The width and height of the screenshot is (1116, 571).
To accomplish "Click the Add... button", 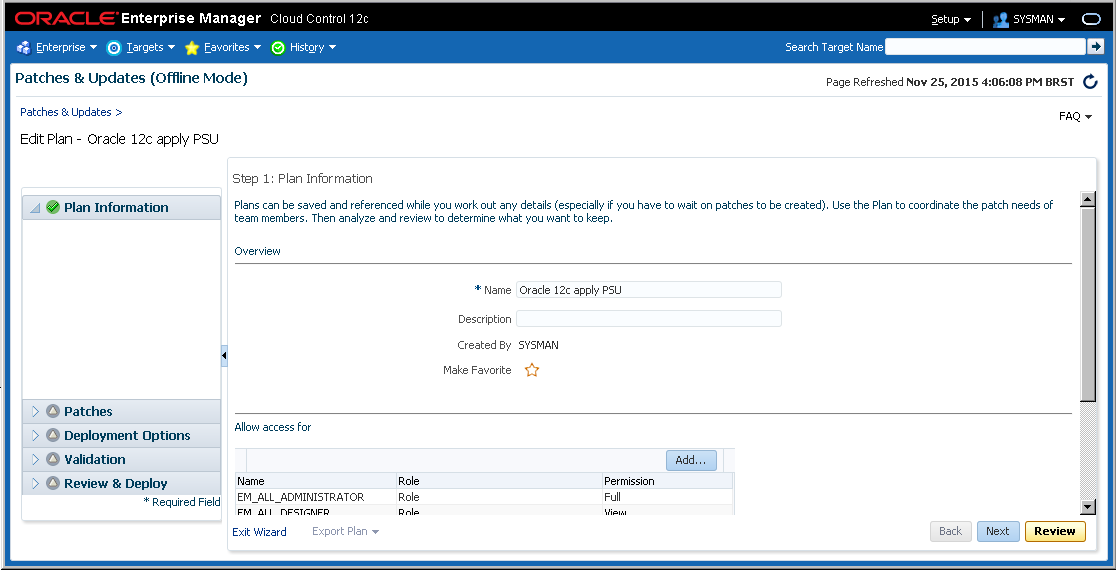I will (691, 460).
